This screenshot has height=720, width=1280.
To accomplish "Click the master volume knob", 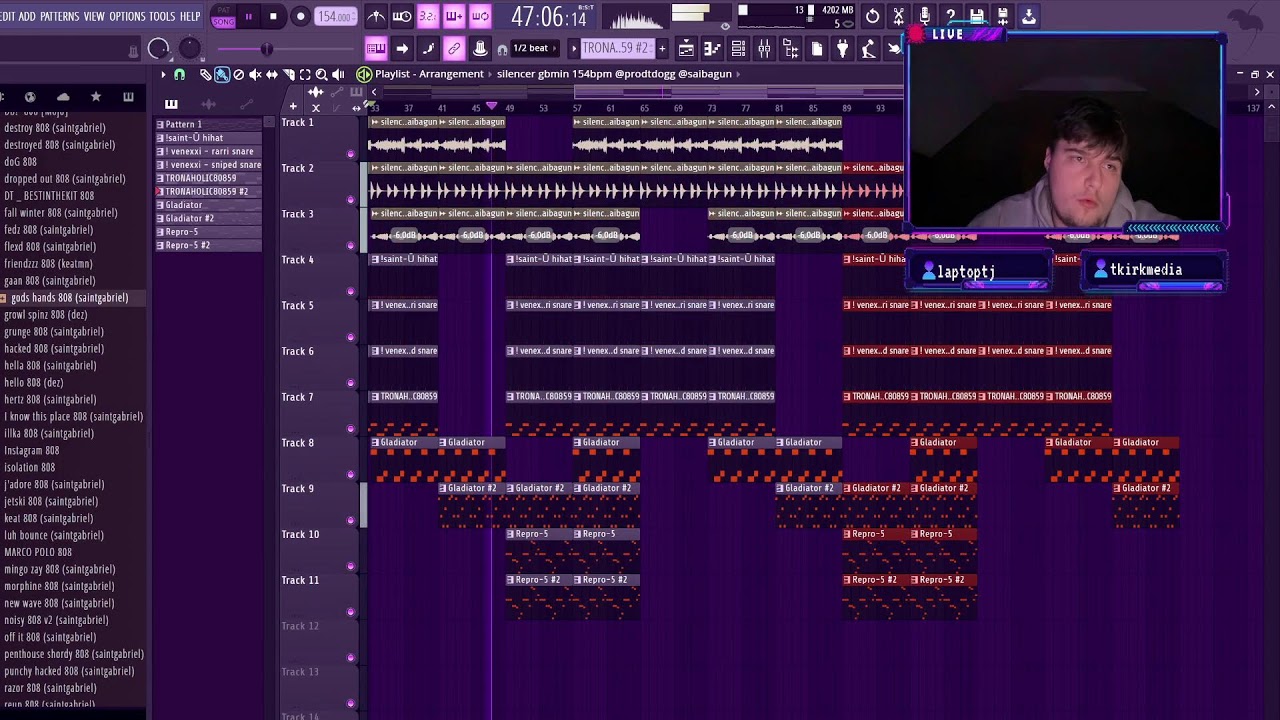I will 158,49.
